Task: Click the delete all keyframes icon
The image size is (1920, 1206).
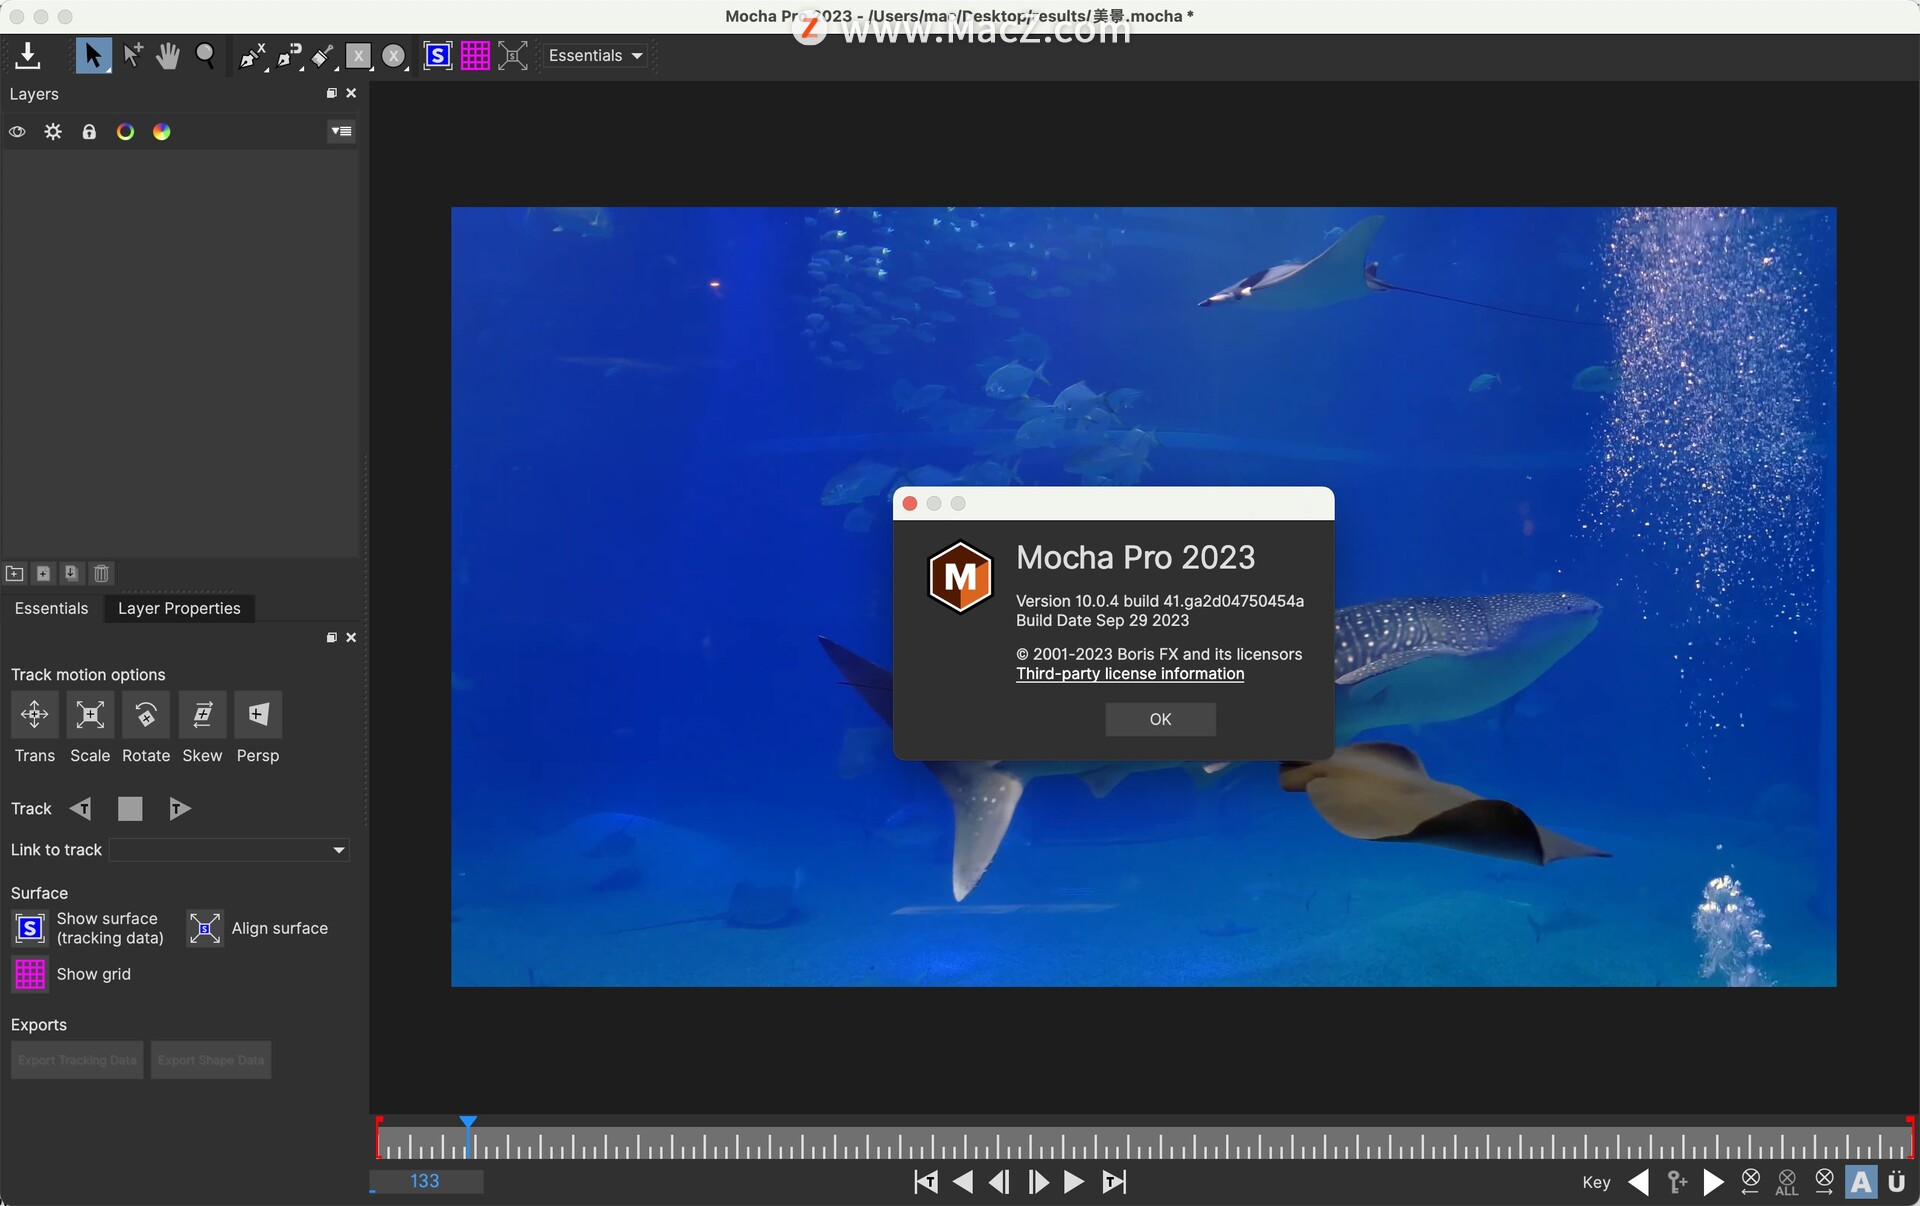Action: [x=1787, y=1183]
